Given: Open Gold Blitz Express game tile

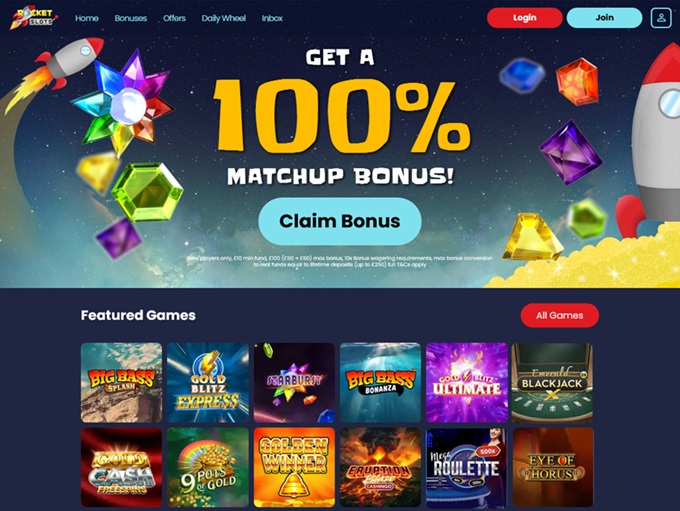Looking at the screenshot, I should coord(208,383).
